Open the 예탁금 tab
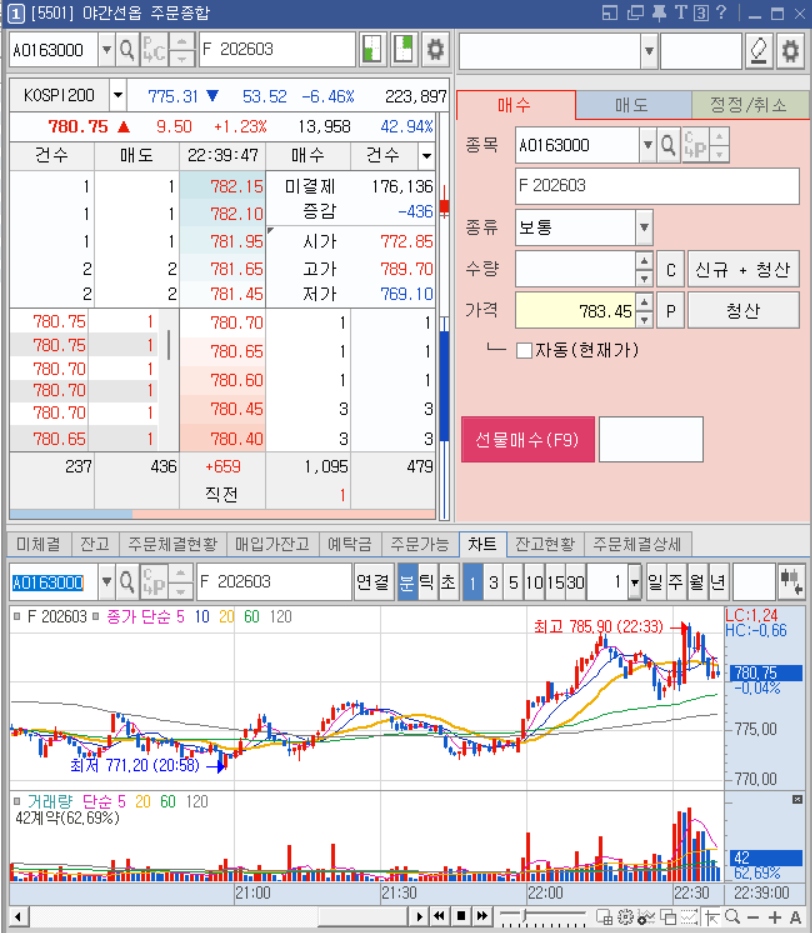 [x=350, y=544]
